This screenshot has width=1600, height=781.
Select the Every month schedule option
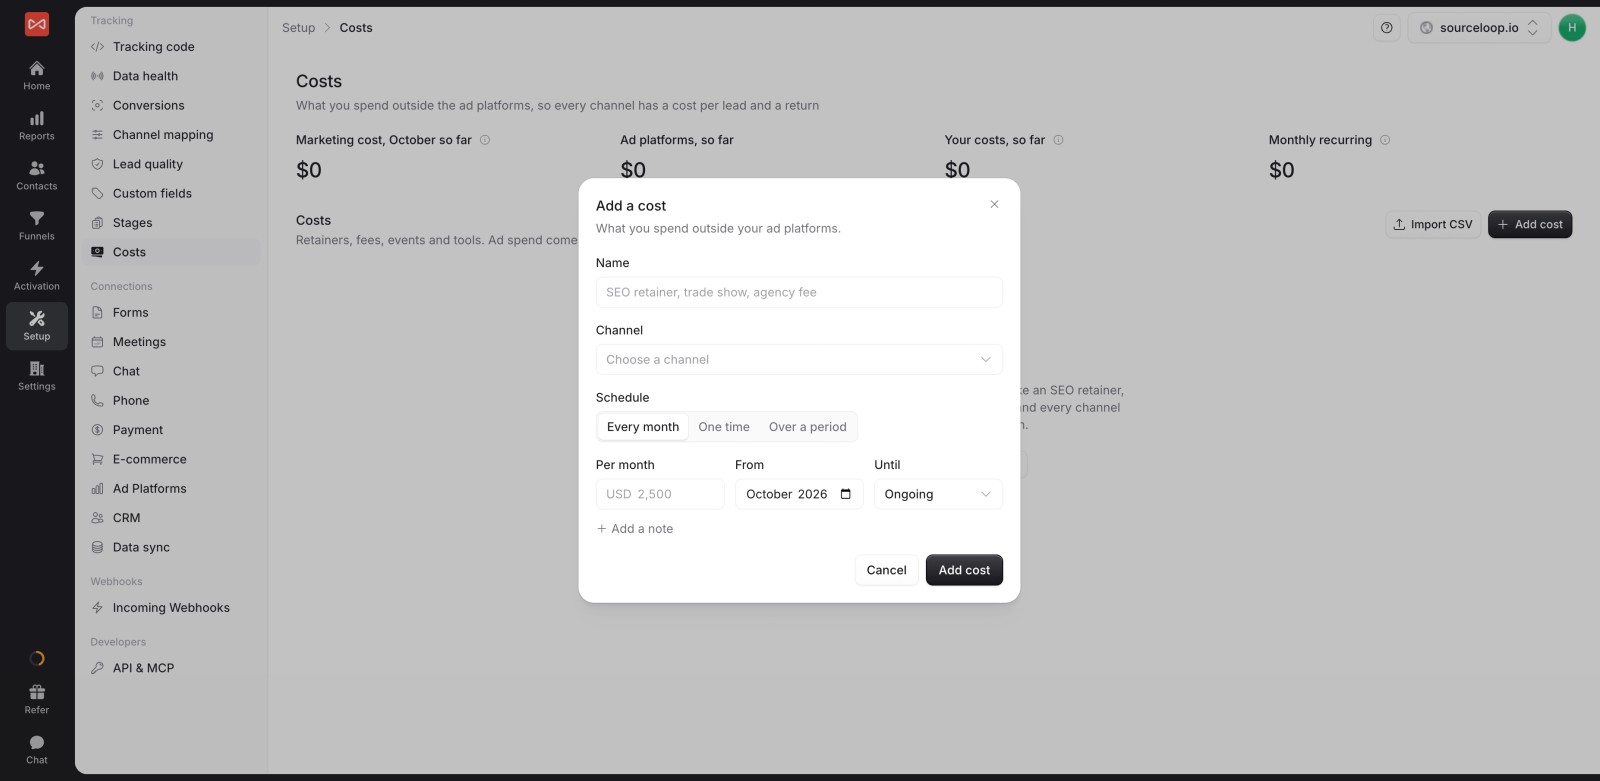643,427
